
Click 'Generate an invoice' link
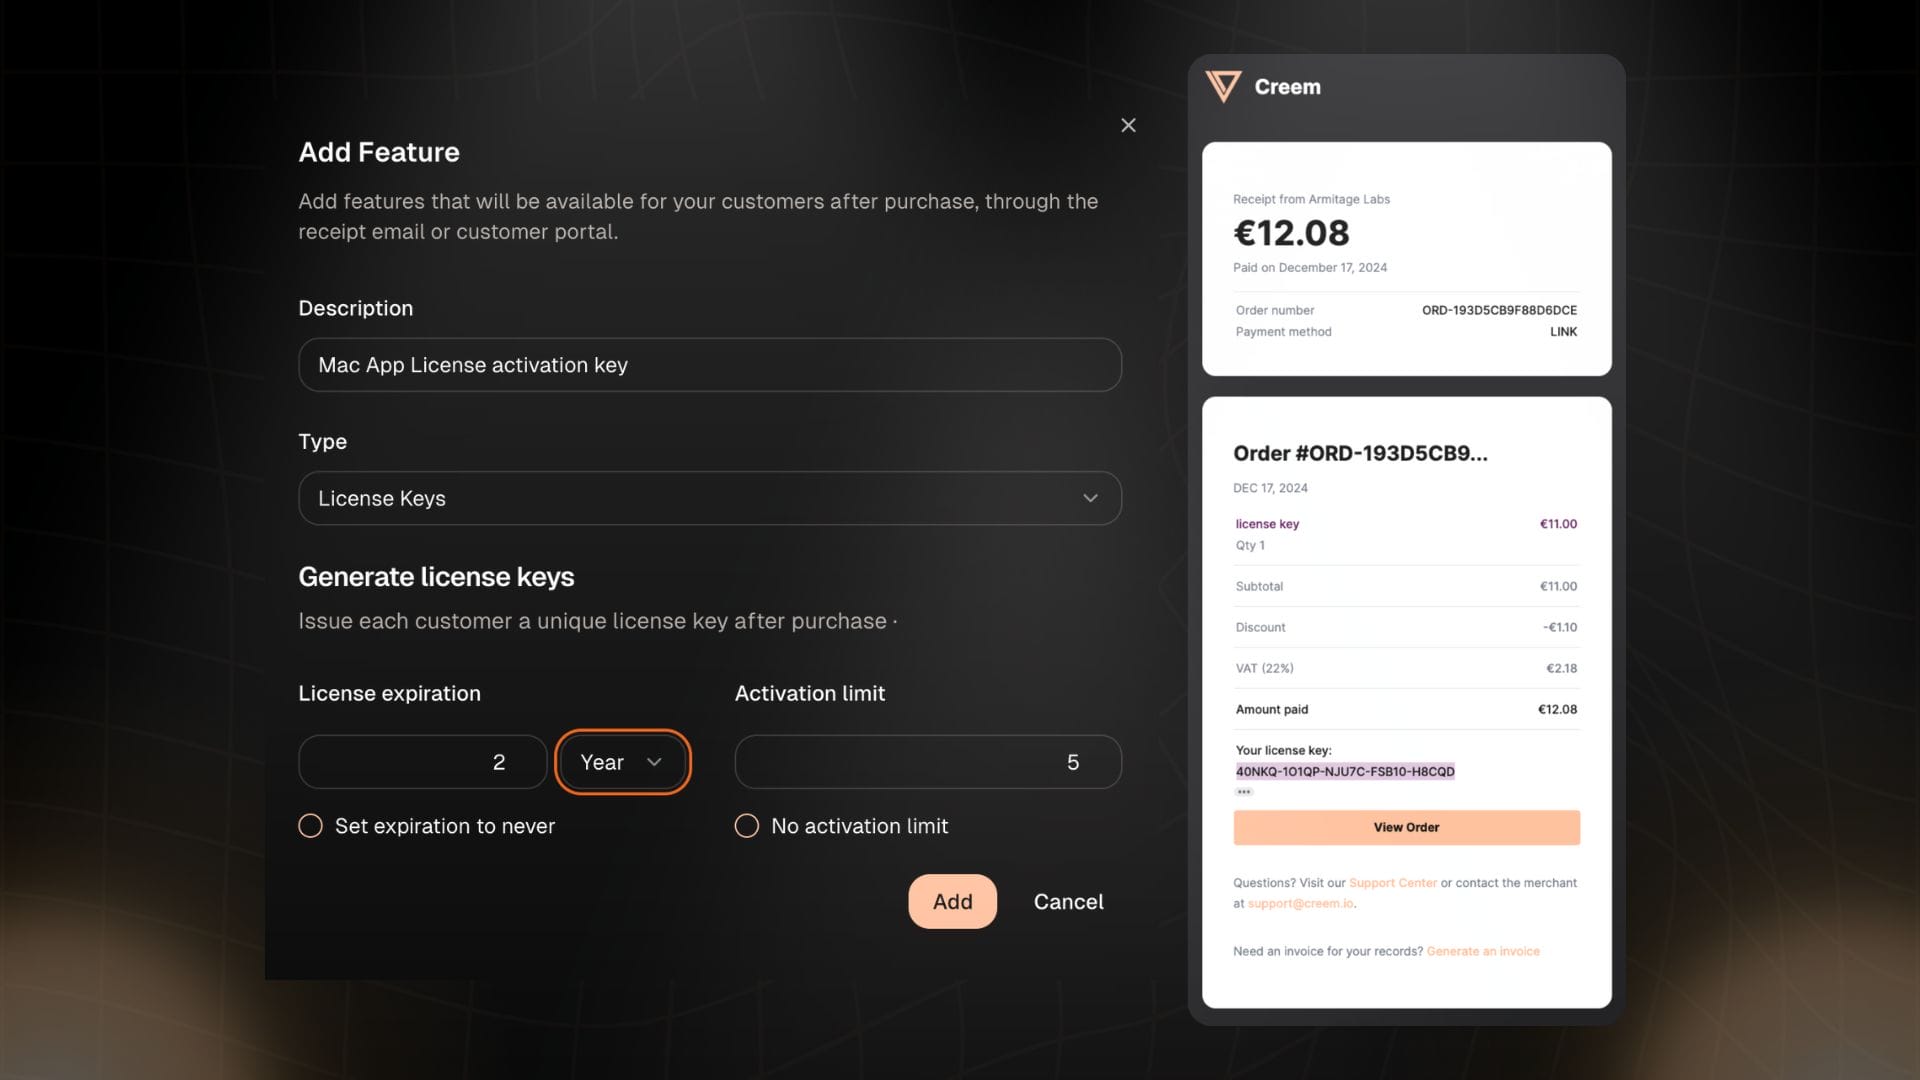(1482, 951)
